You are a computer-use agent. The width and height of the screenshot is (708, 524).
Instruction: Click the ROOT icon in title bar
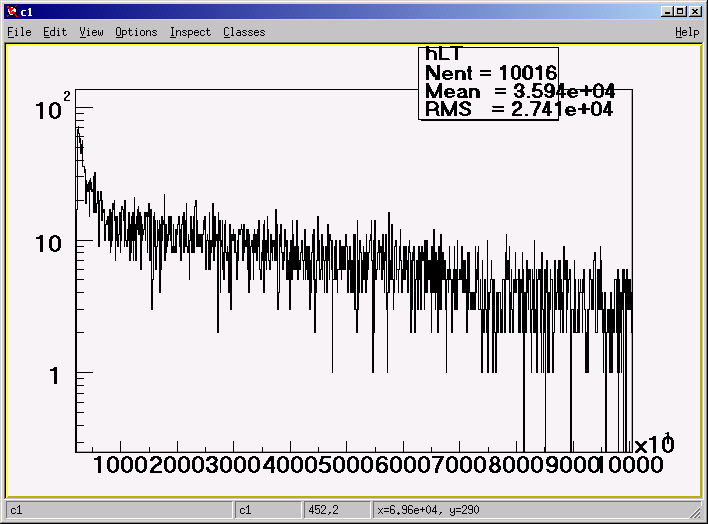(12, 11)
